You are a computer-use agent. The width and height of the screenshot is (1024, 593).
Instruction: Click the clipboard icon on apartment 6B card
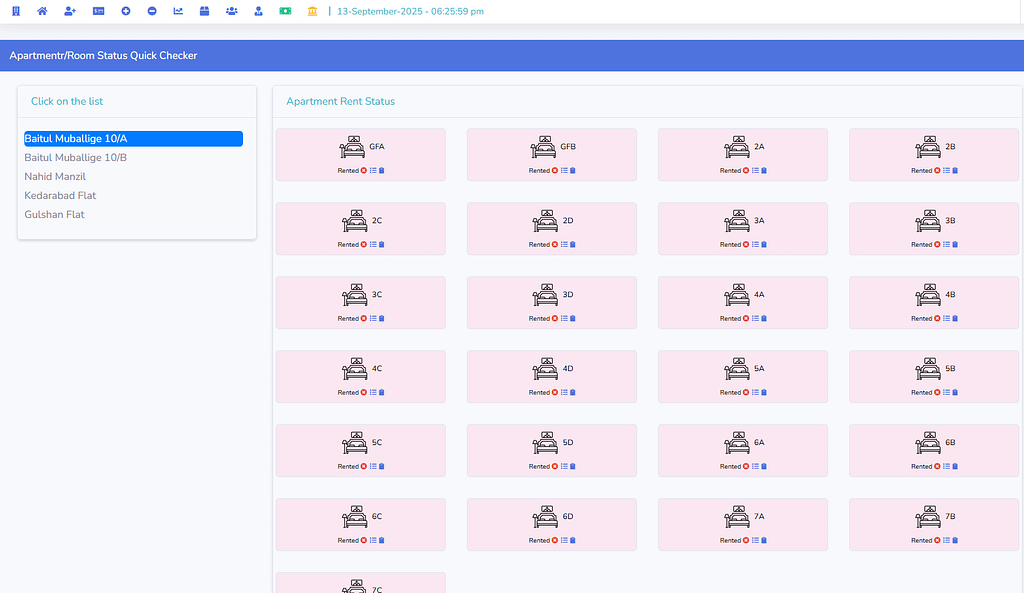955,466
